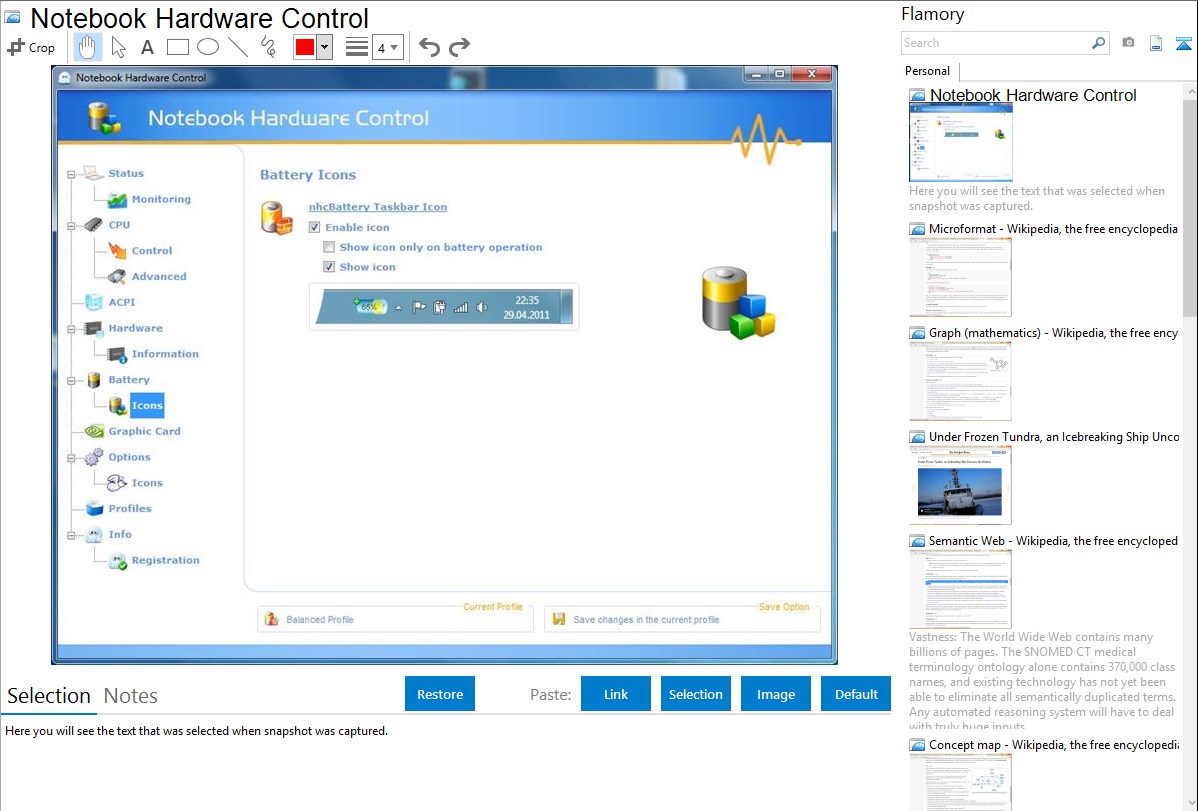Click the camera capture icon

click(1128, 43)
